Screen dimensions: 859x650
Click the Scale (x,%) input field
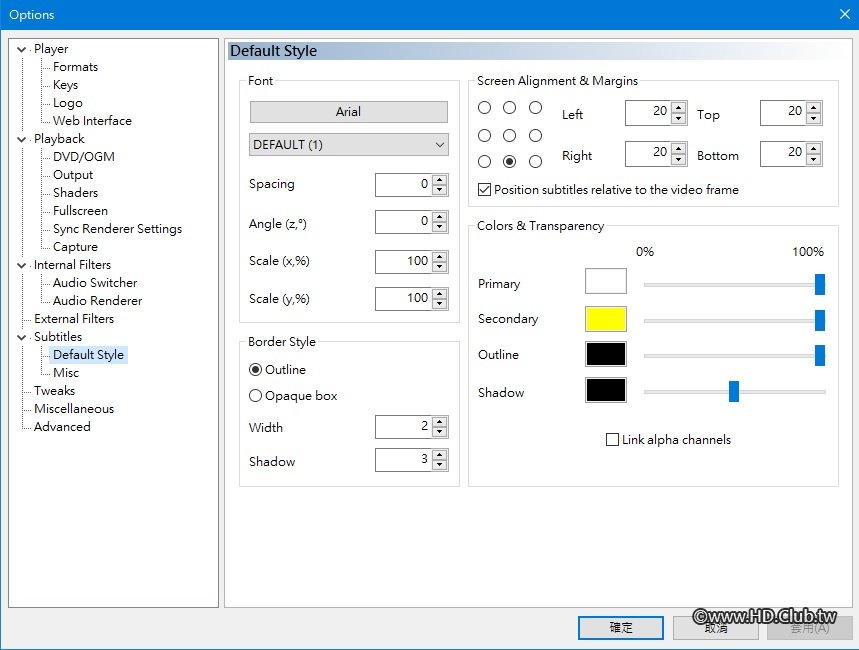pos(404,261)
